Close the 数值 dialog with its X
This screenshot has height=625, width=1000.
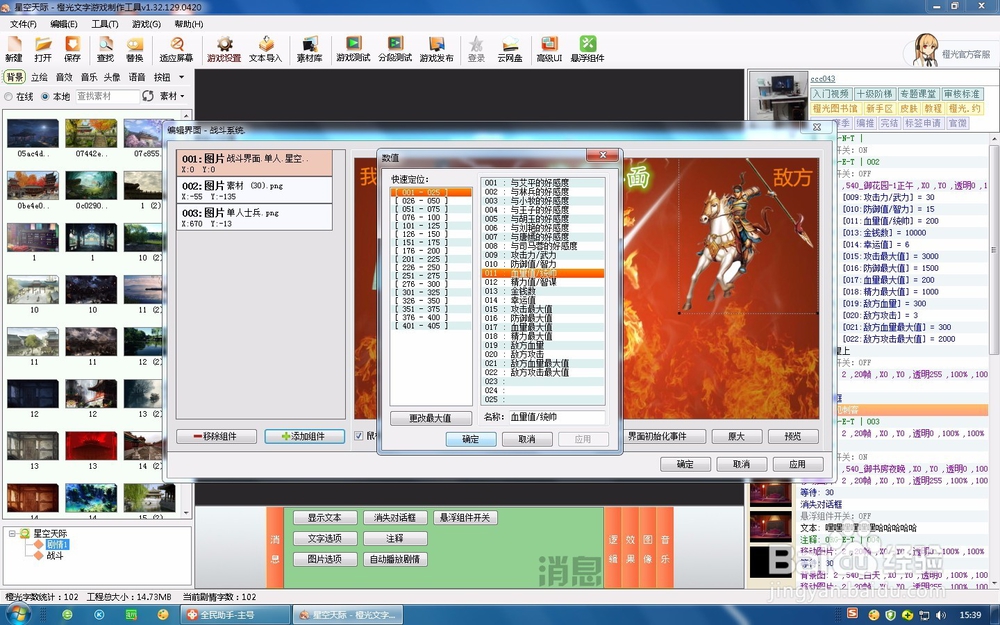pos(602,156)
